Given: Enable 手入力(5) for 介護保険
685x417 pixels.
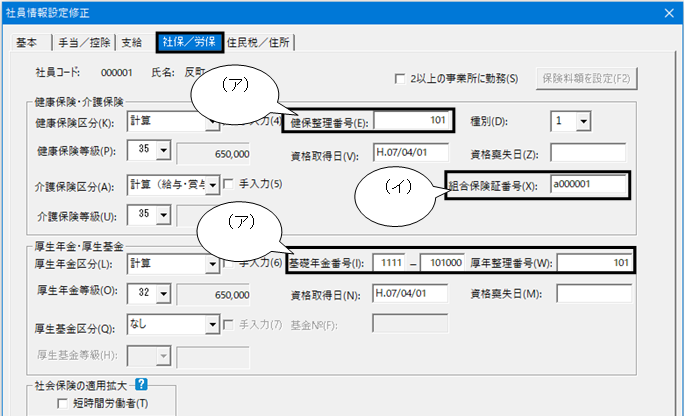Looking at the screenshot, I should pyautogui.click(x=228, y=184).
